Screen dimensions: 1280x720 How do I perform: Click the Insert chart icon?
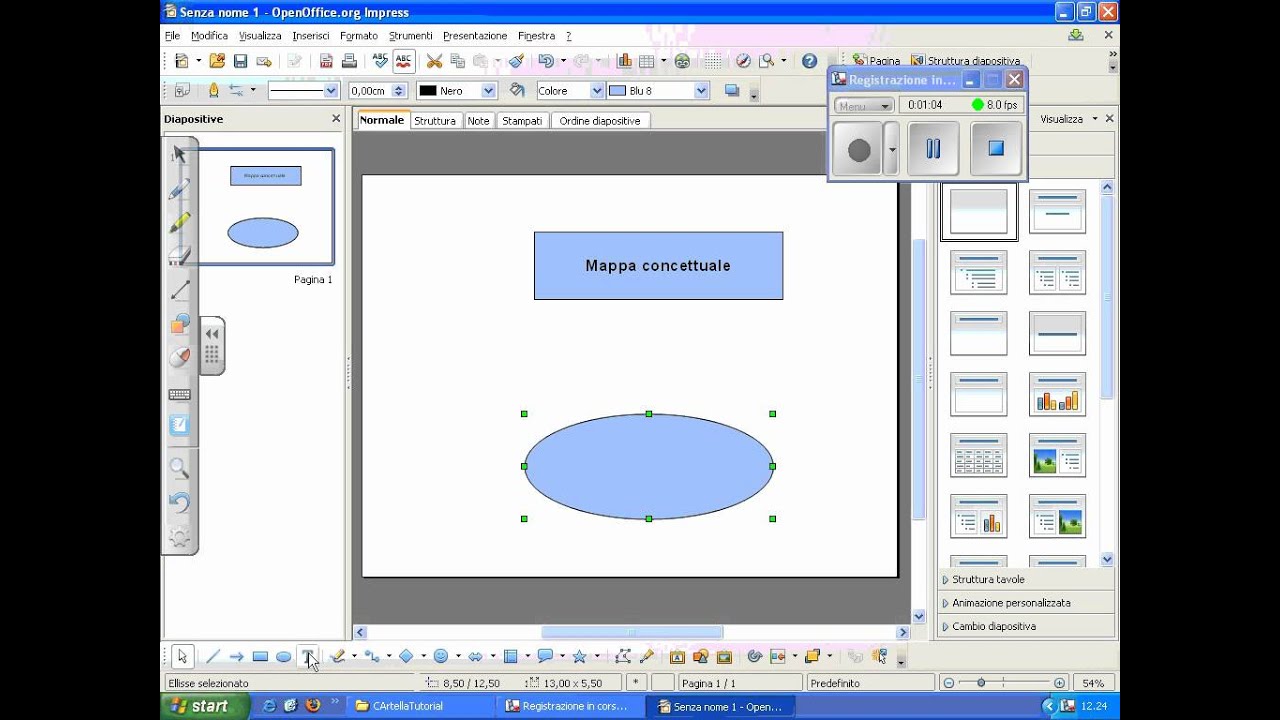pos(625,61)
